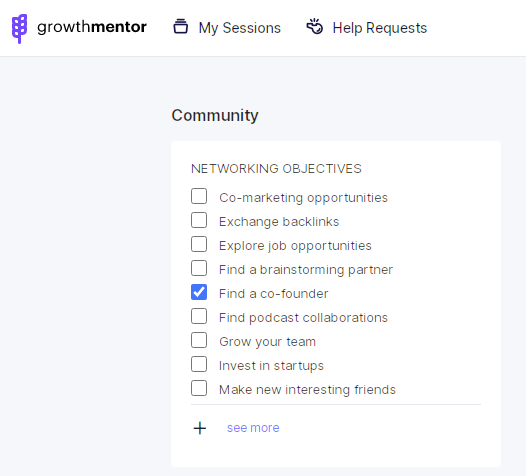The image size is (526, 476).
Task: Tick Make new interesting friends checkbox
Action: 199,388
